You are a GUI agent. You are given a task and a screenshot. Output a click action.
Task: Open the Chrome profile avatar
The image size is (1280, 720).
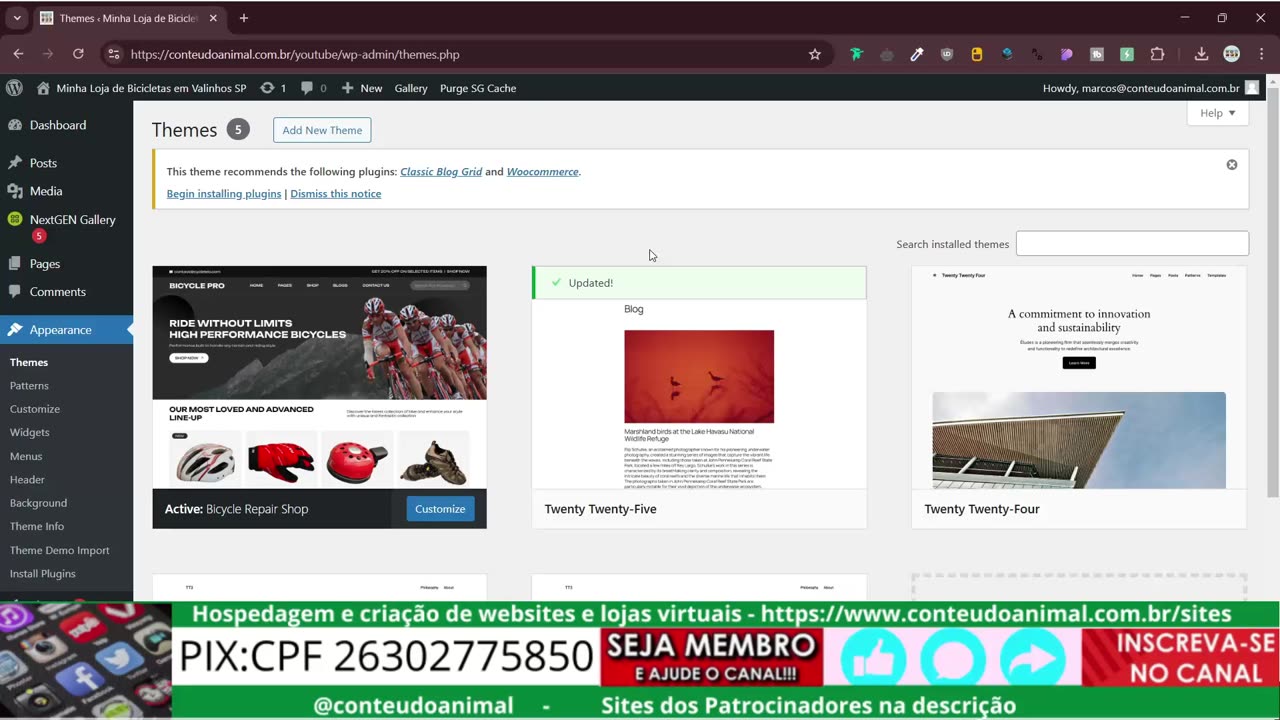(x=1232, y=54)
